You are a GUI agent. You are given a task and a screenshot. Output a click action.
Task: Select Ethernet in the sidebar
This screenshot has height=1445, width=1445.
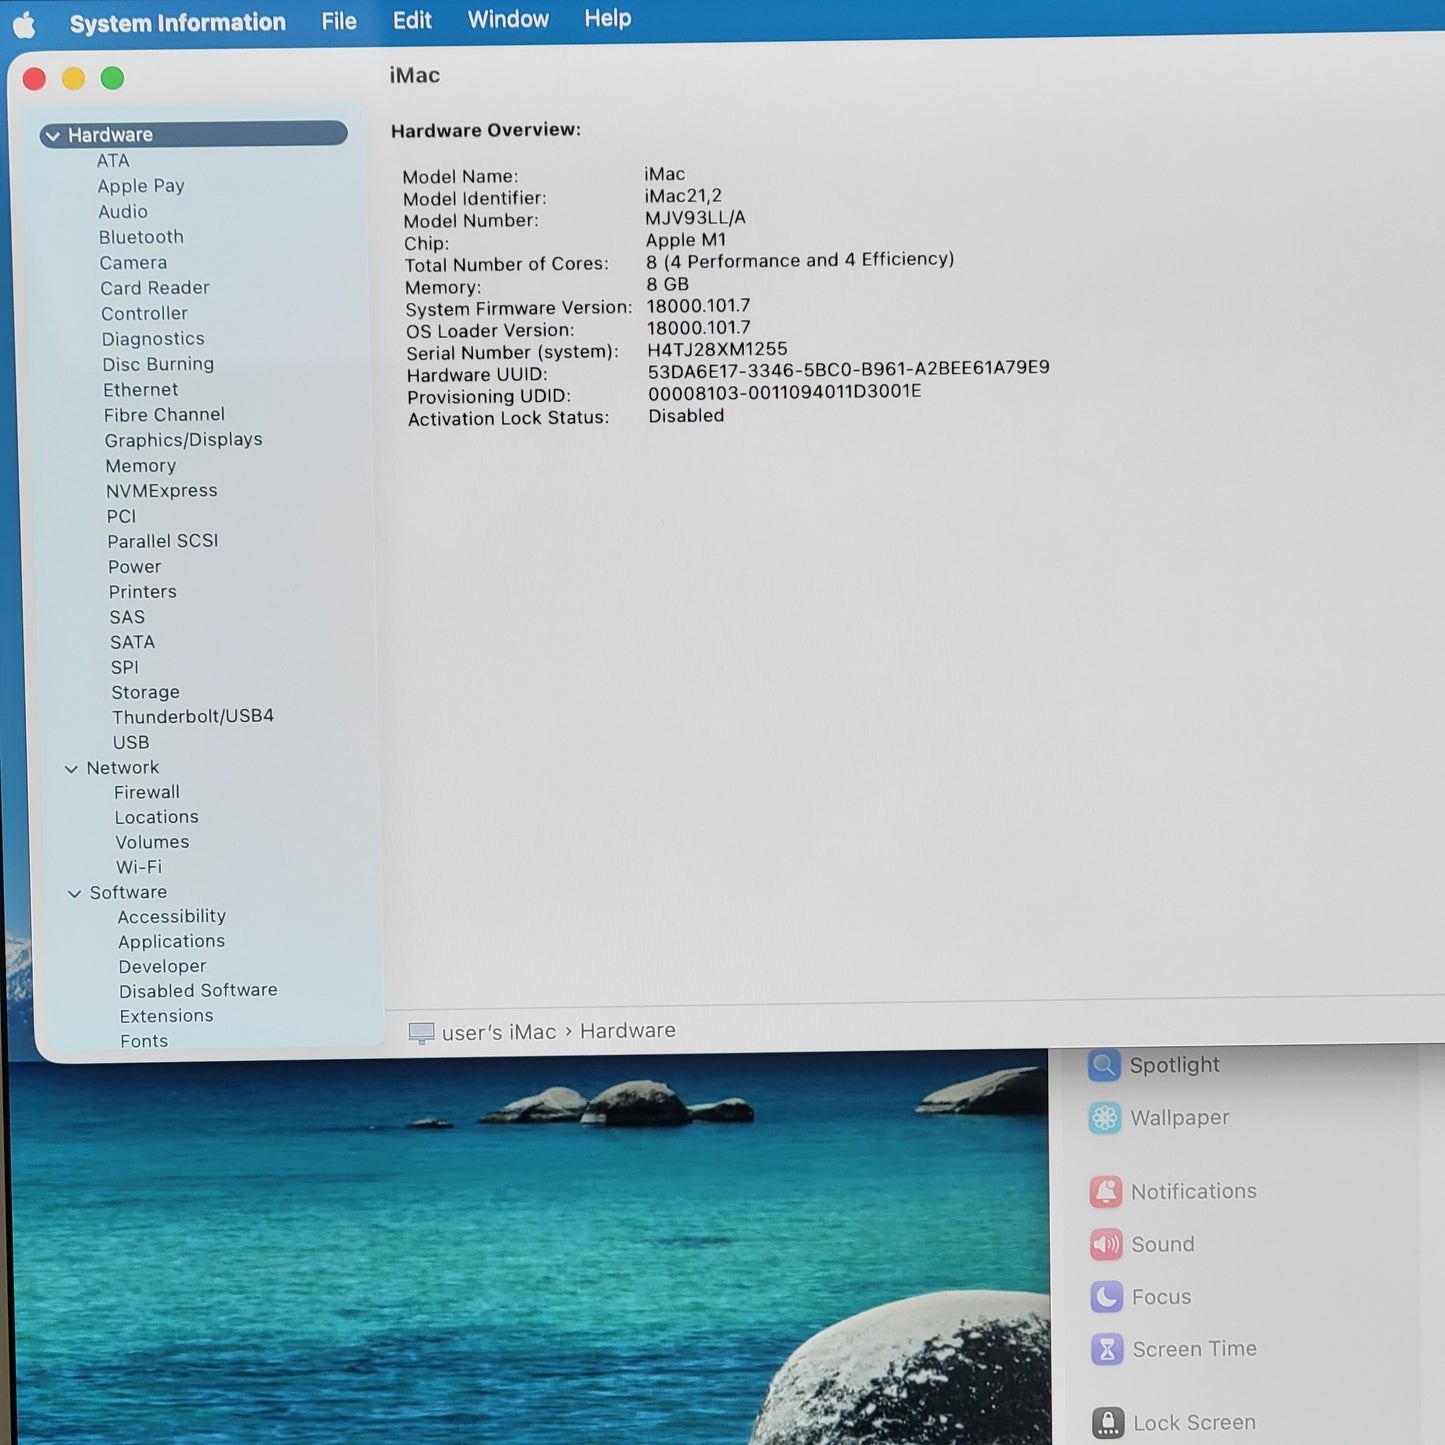click(141, 390)
